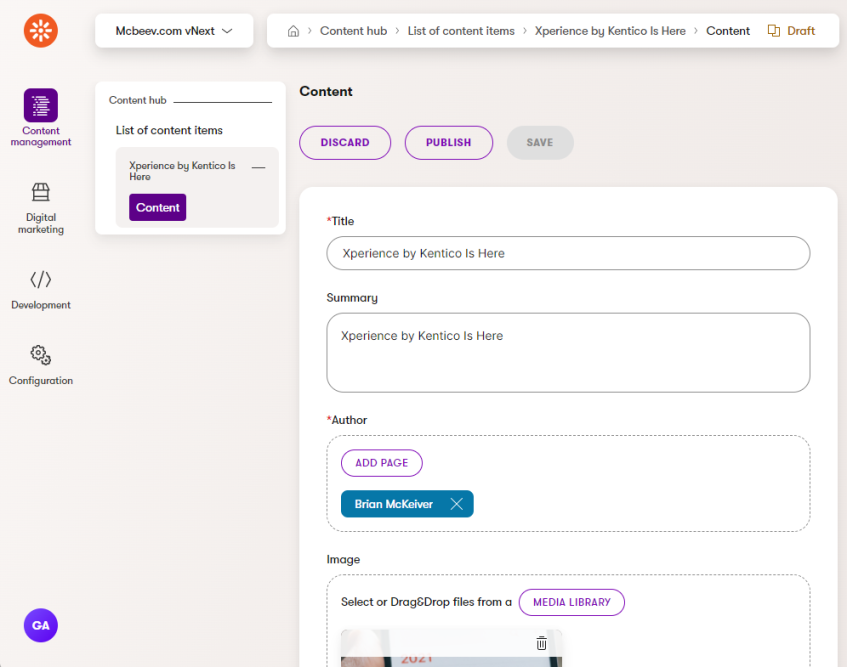Remove Brian McKeiver author tag
Image resolution: width=847 pixels, height=667 pixels.
pyautogui.click(x=456, y=504)
